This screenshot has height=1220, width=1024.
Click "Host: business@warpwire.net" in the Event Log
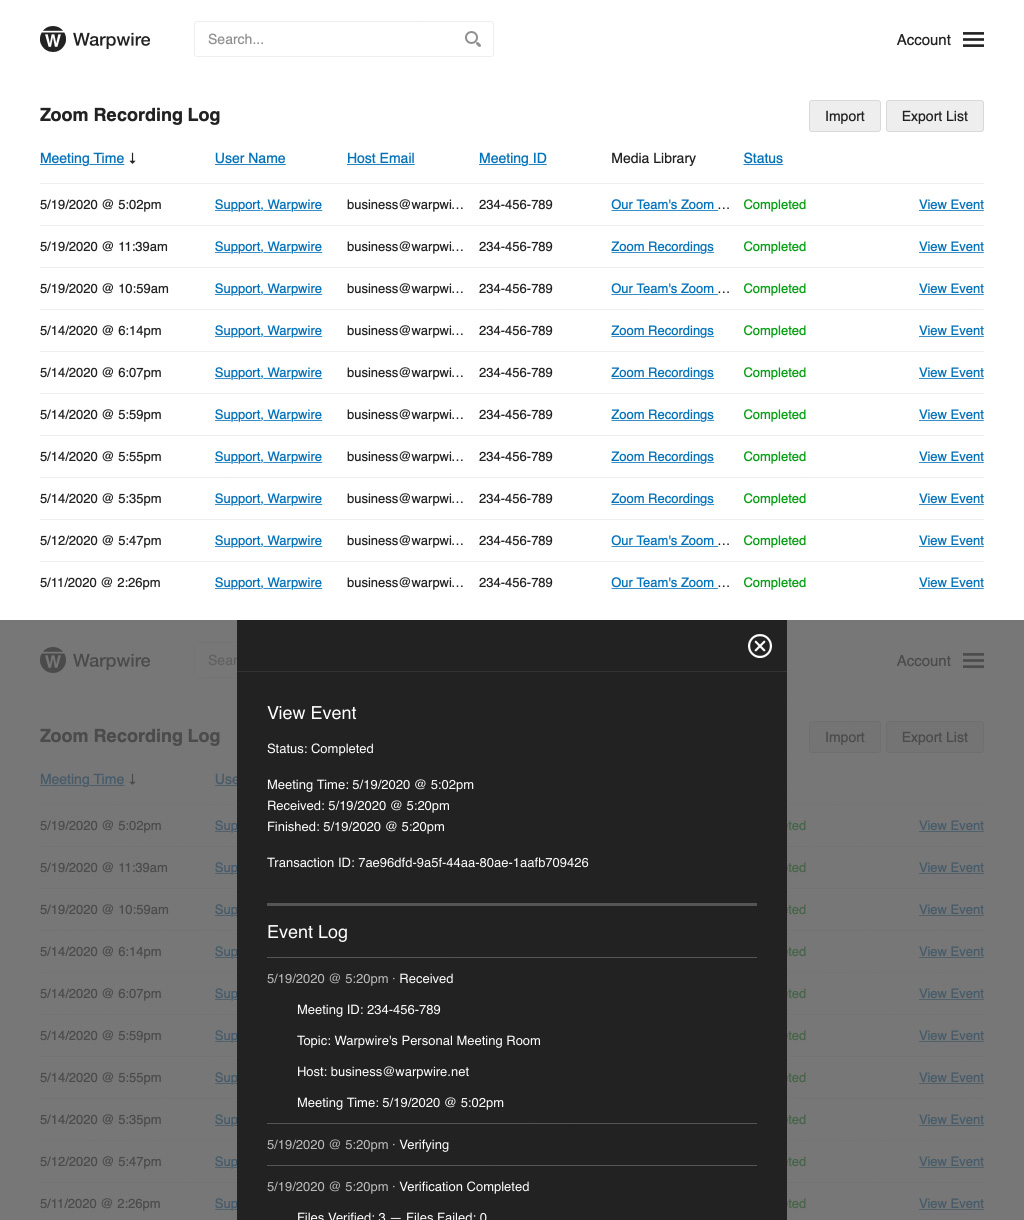[x=383, y=1071]
